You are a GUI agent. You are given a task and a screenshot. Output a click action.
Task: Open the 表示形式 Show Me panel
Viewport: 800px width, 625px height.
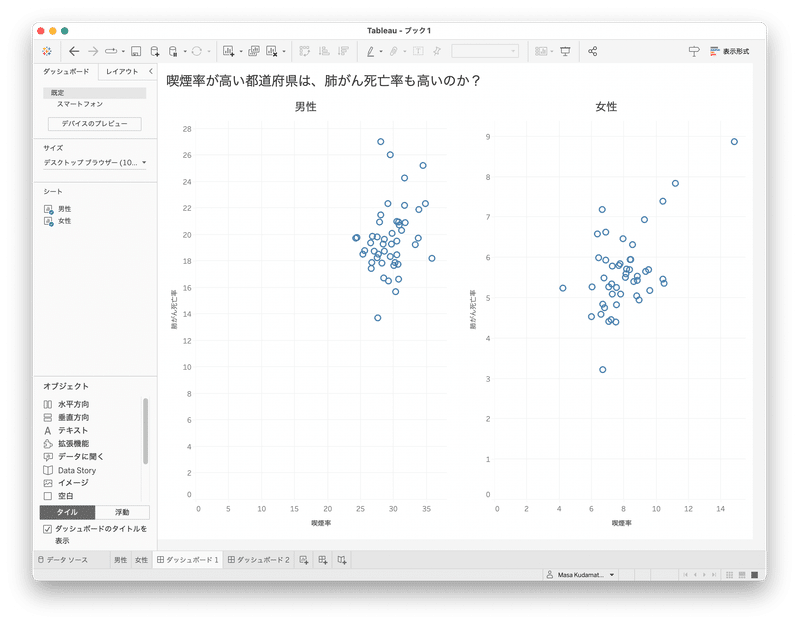coord(730,51)
